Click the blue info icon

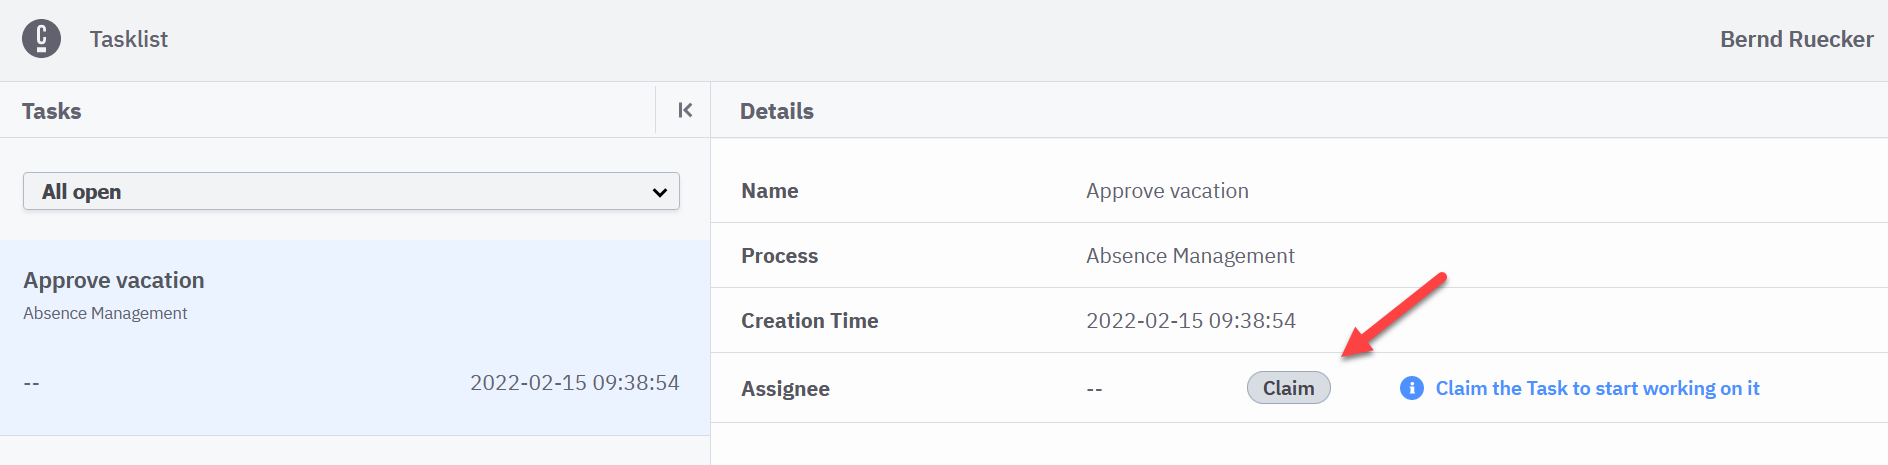coord(1411,388)
